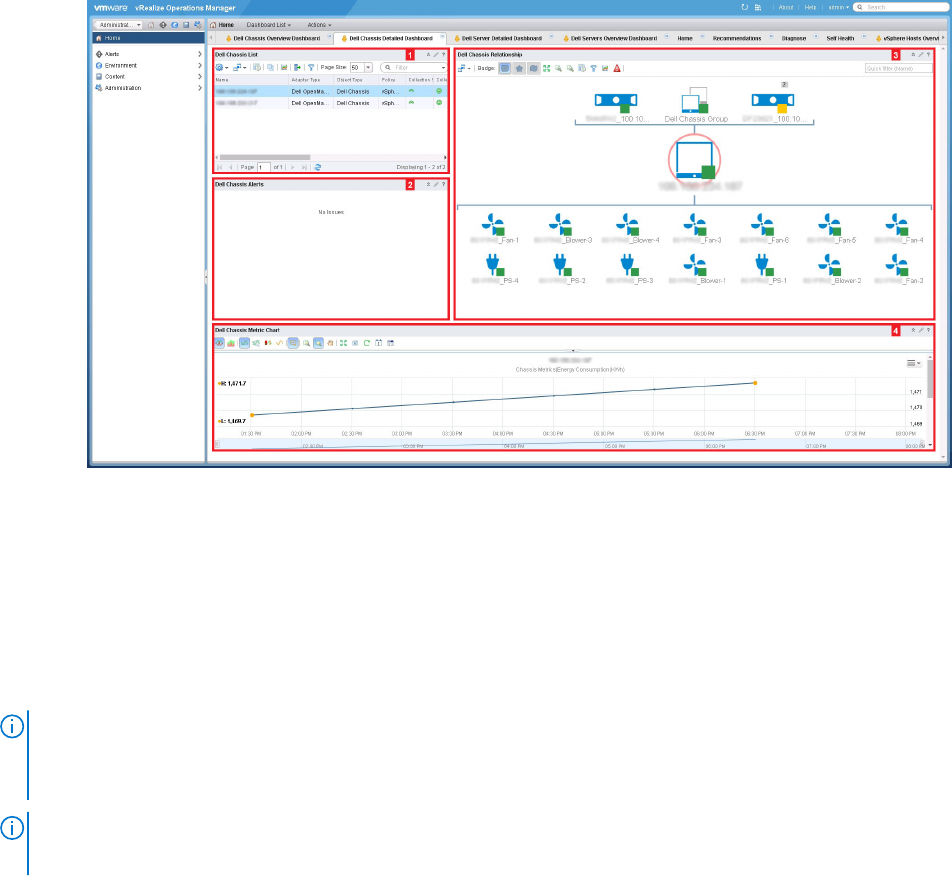Open the Recommendations tab

(736, 38)
